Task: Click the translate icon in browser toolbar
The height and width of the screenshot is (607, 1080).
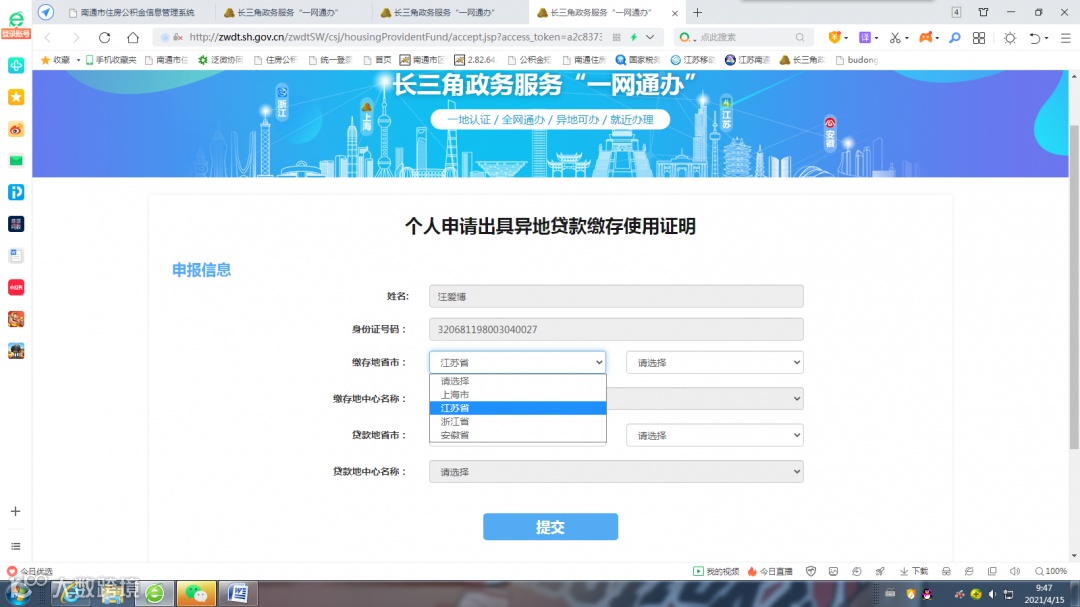Action: click(x=865, y=37)
